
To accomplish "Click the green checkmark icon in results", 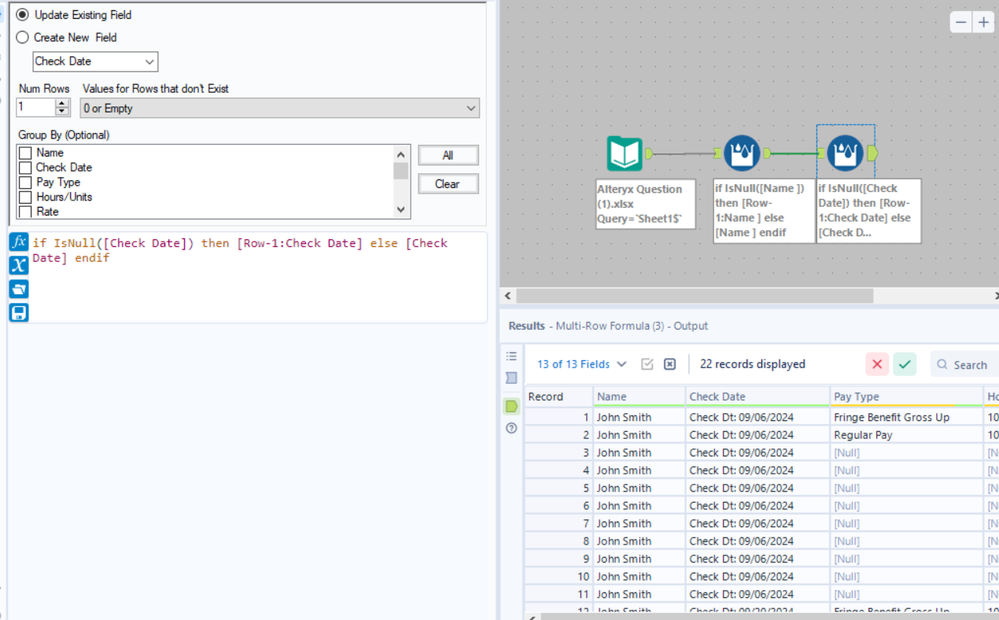I will (x=905, y=365).
